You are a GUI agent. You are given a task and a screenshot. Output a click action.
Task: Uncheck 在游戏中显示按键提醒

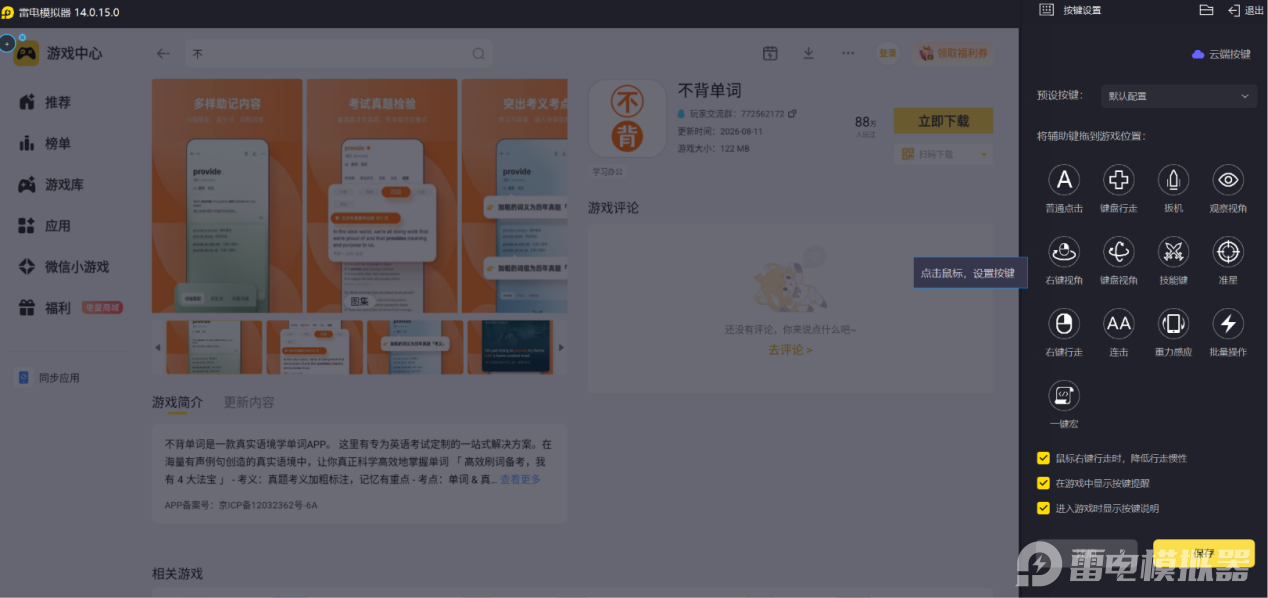pos(1043,483)
